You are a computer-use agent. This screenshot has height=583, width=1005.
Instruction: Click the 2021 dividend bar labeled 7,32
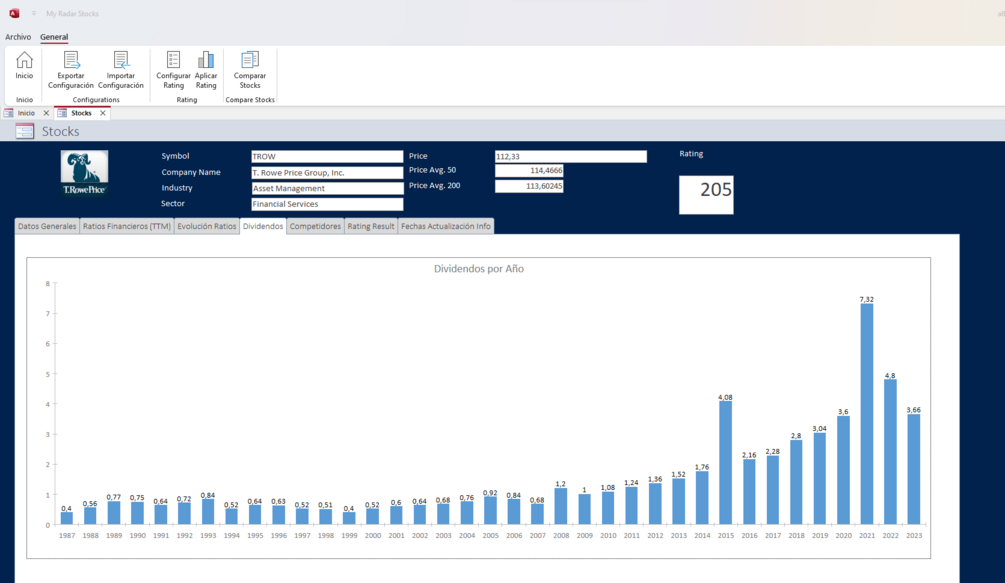tap(867, 414)
